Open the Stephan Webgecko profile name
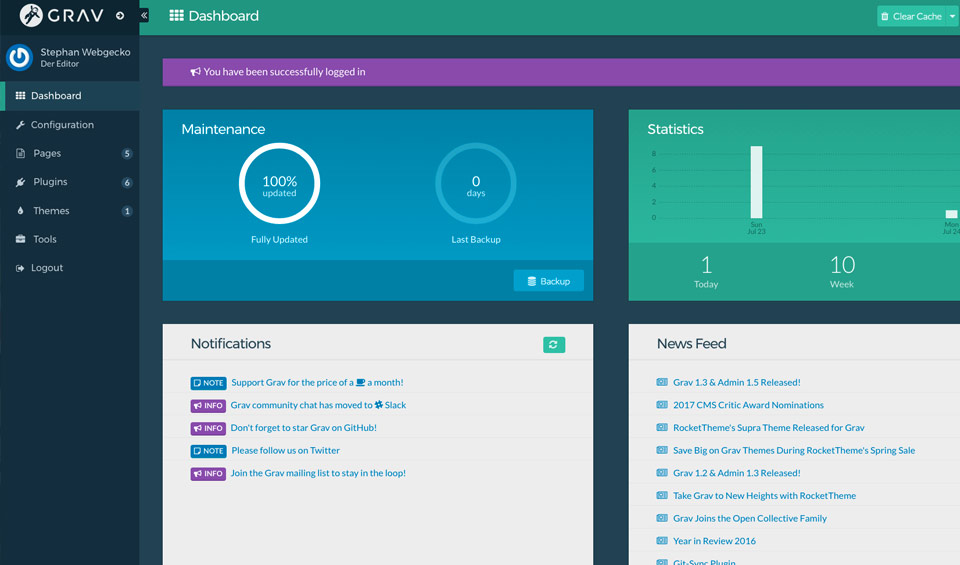Viewport: 960px width, 565px height. click(85, 52)
